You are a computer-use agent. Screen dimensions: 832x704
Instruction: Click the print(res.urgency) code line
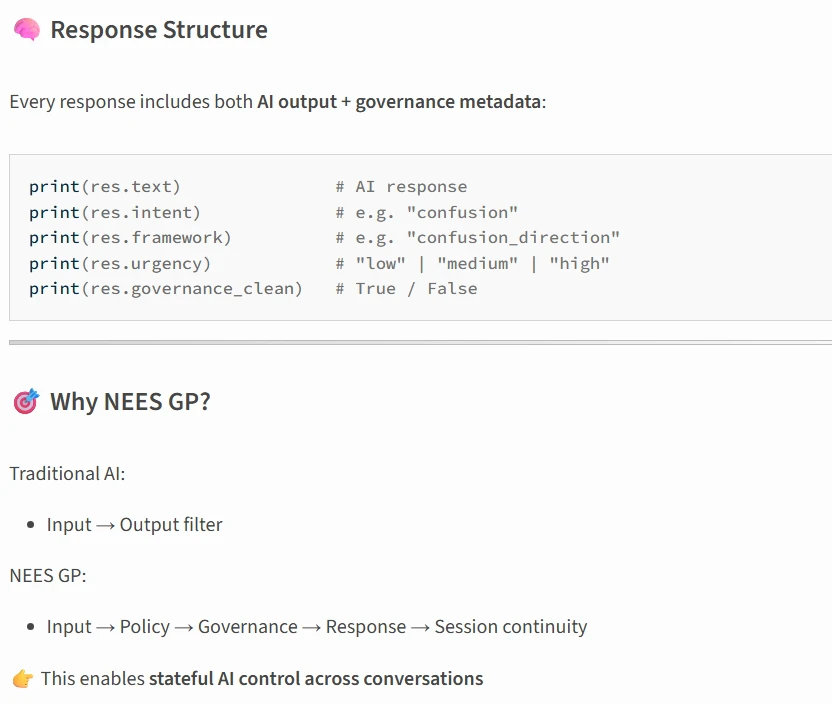pyautogui.click(x=120, y=264)
